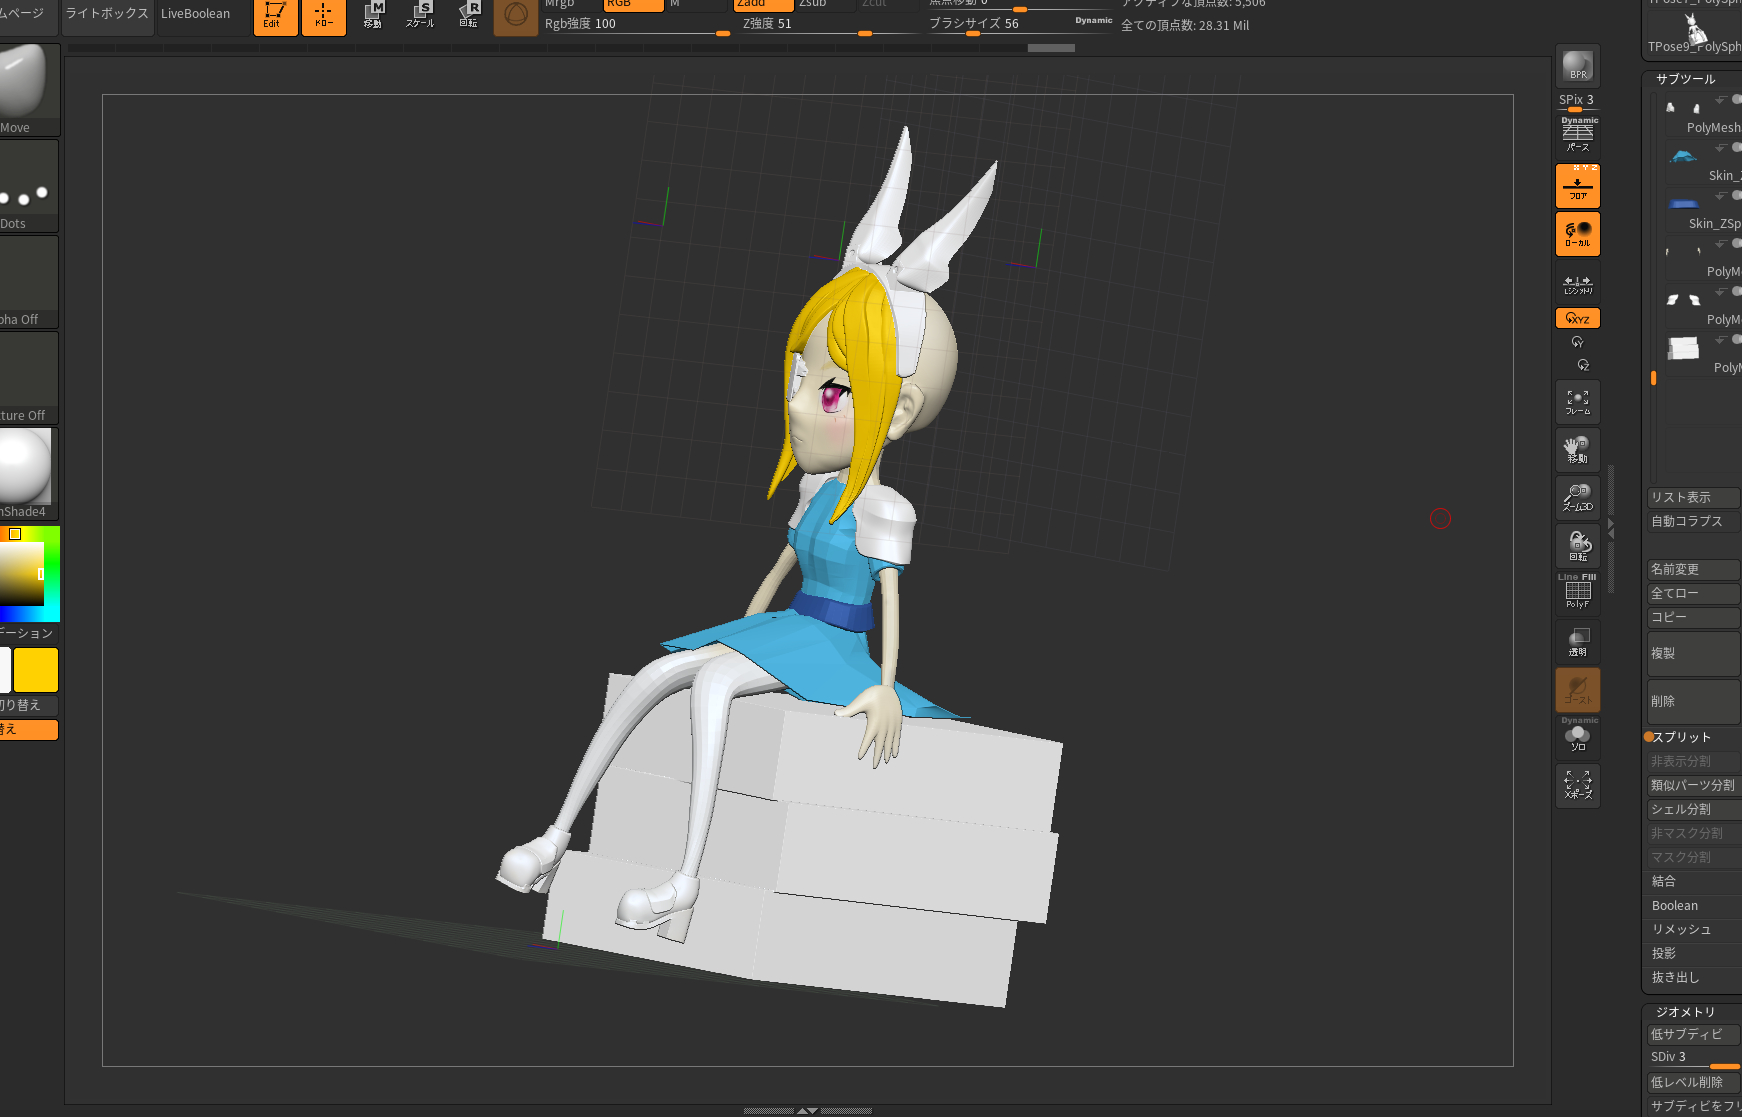Toggle Ghost (ゴースト) transparency mode
1742x1117 pixels.
(x=1578, y=690)
